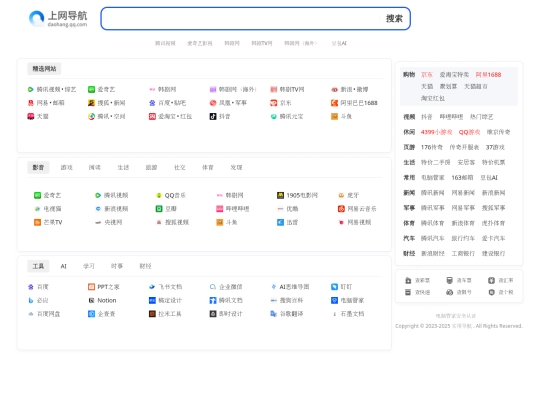Open the 安居客 link
Viewport: 540px width, 405px height.
tap(466, 163)
